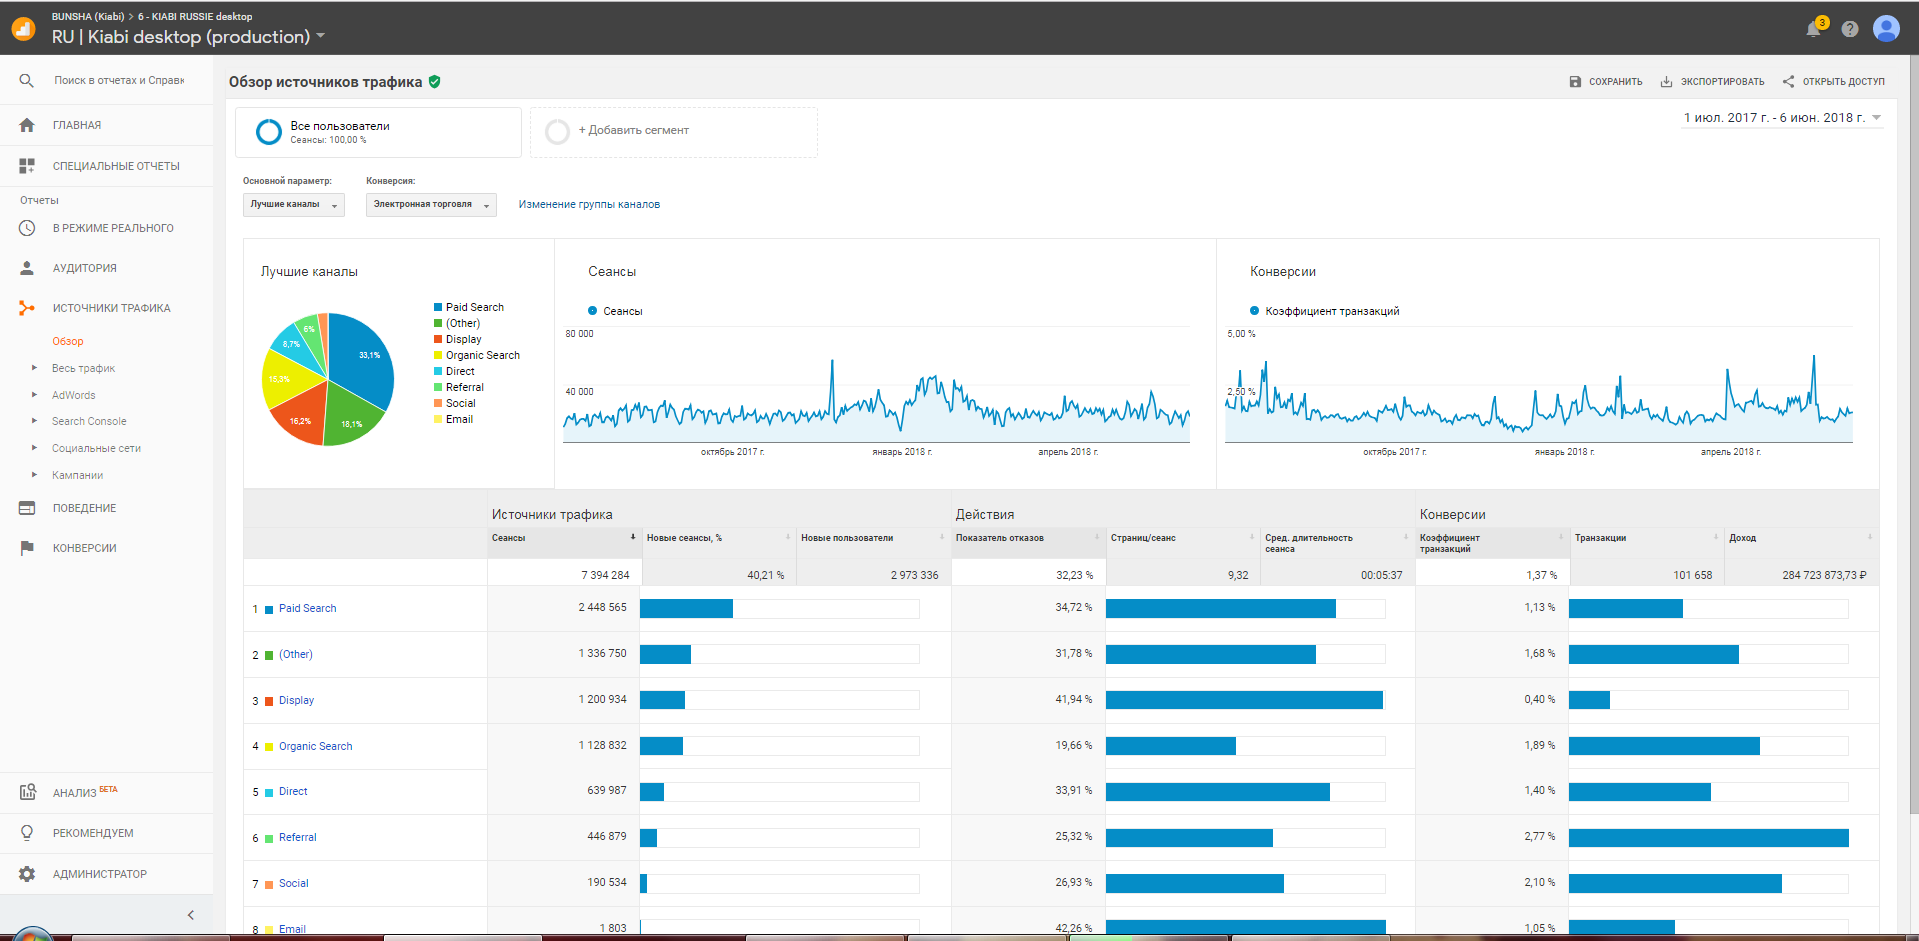Click the notifications bell icon

pyautogui.click(x=1813, y=29)
